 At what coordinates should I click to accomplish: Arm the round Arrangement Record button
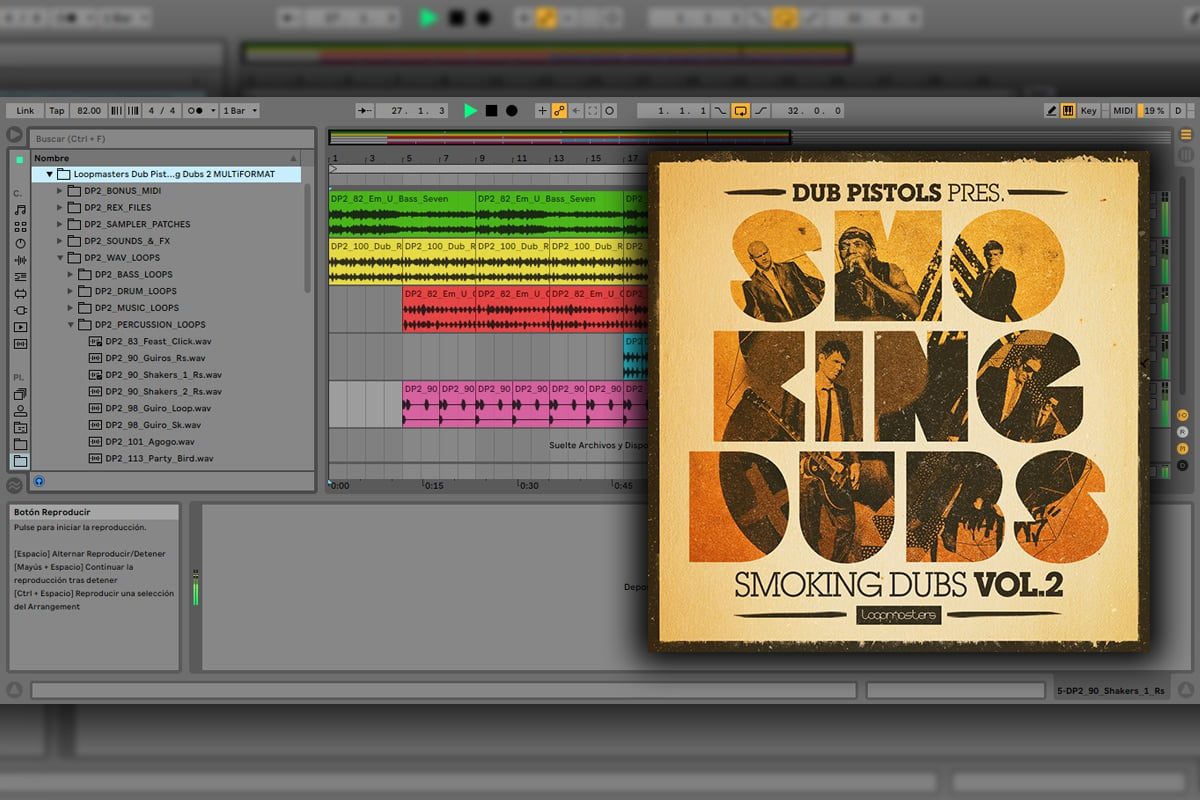[511, 111]
